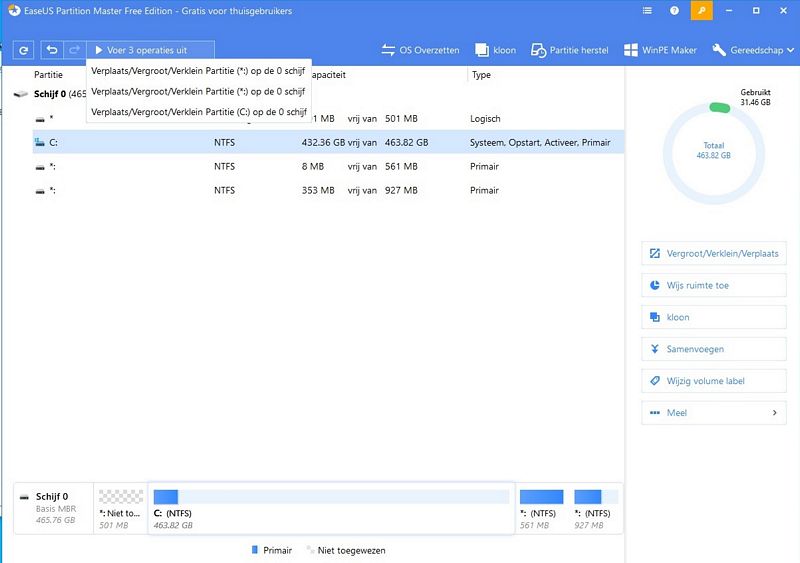The image size is (800, 563).
Task: Click the Niet toegewezen legend swatch
Action: pos(310,550)
